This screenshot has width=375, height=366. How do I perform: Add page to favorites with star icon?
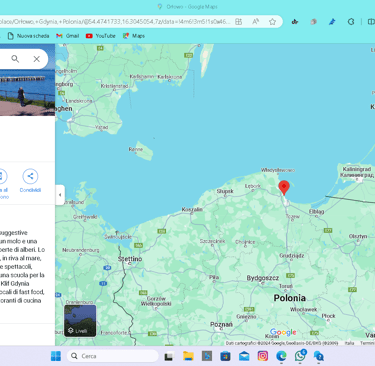[x=272, y=22]
